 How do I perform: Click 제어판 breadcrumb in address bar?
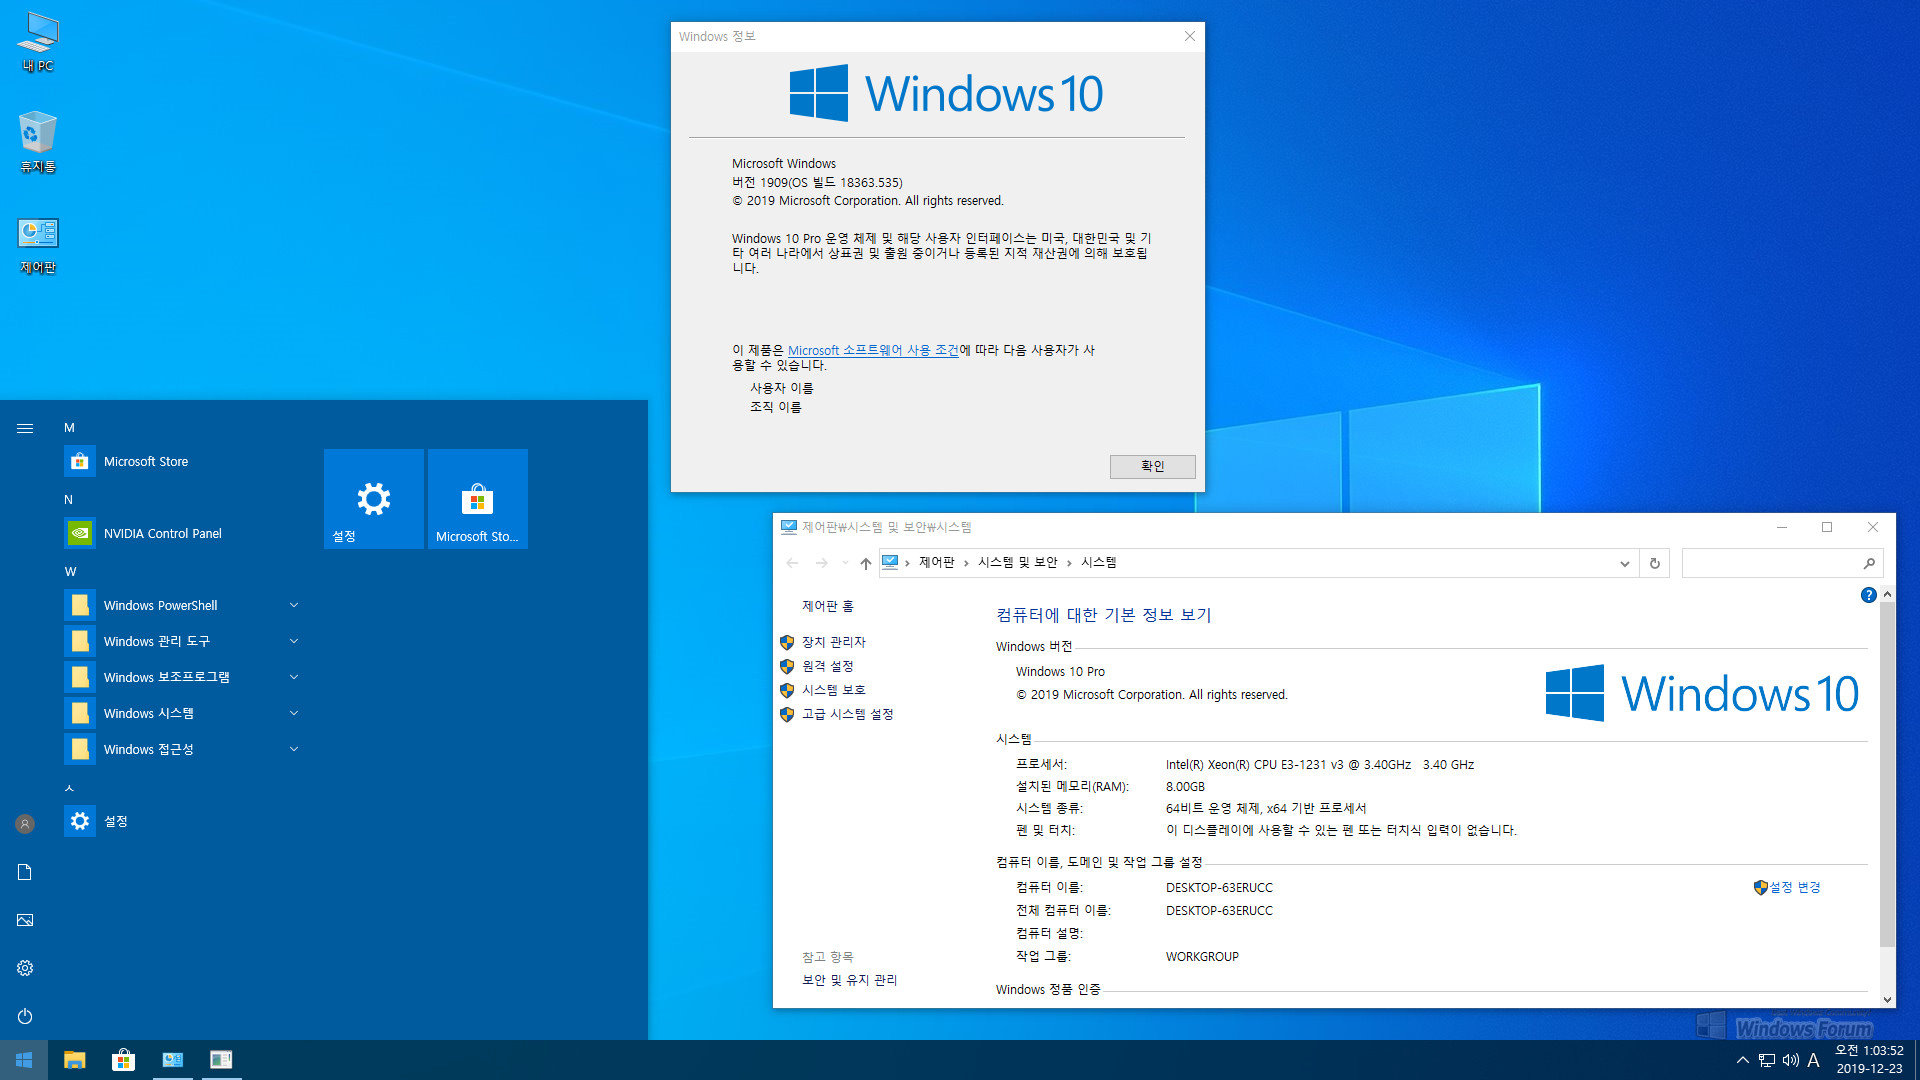point(937,562)
